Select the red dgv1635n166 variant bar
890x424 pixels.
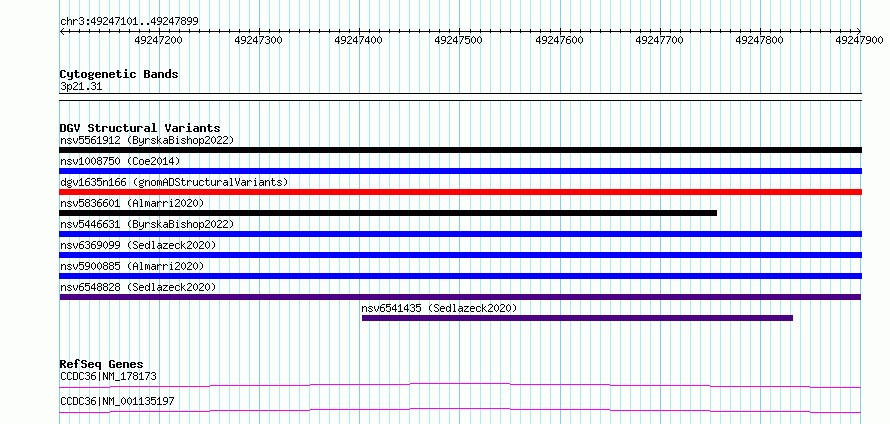460,192
